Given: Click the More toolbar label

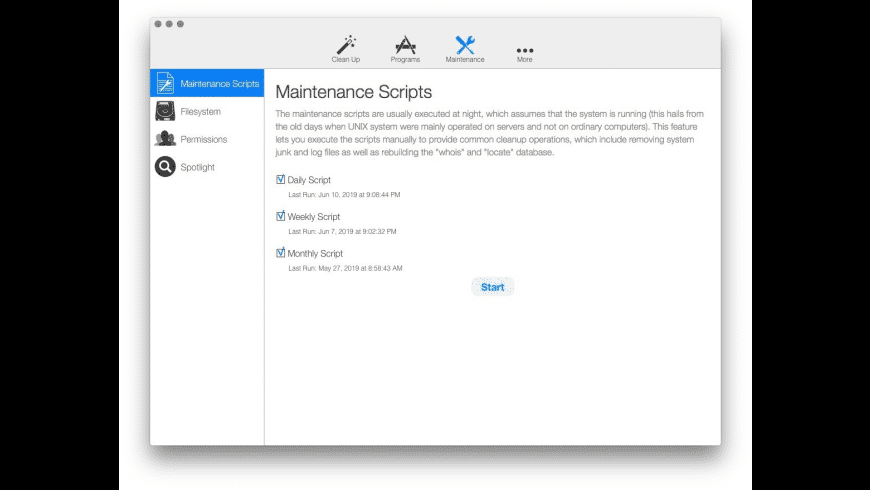Looking at the screenshot, I should click(x=524, y=59).
